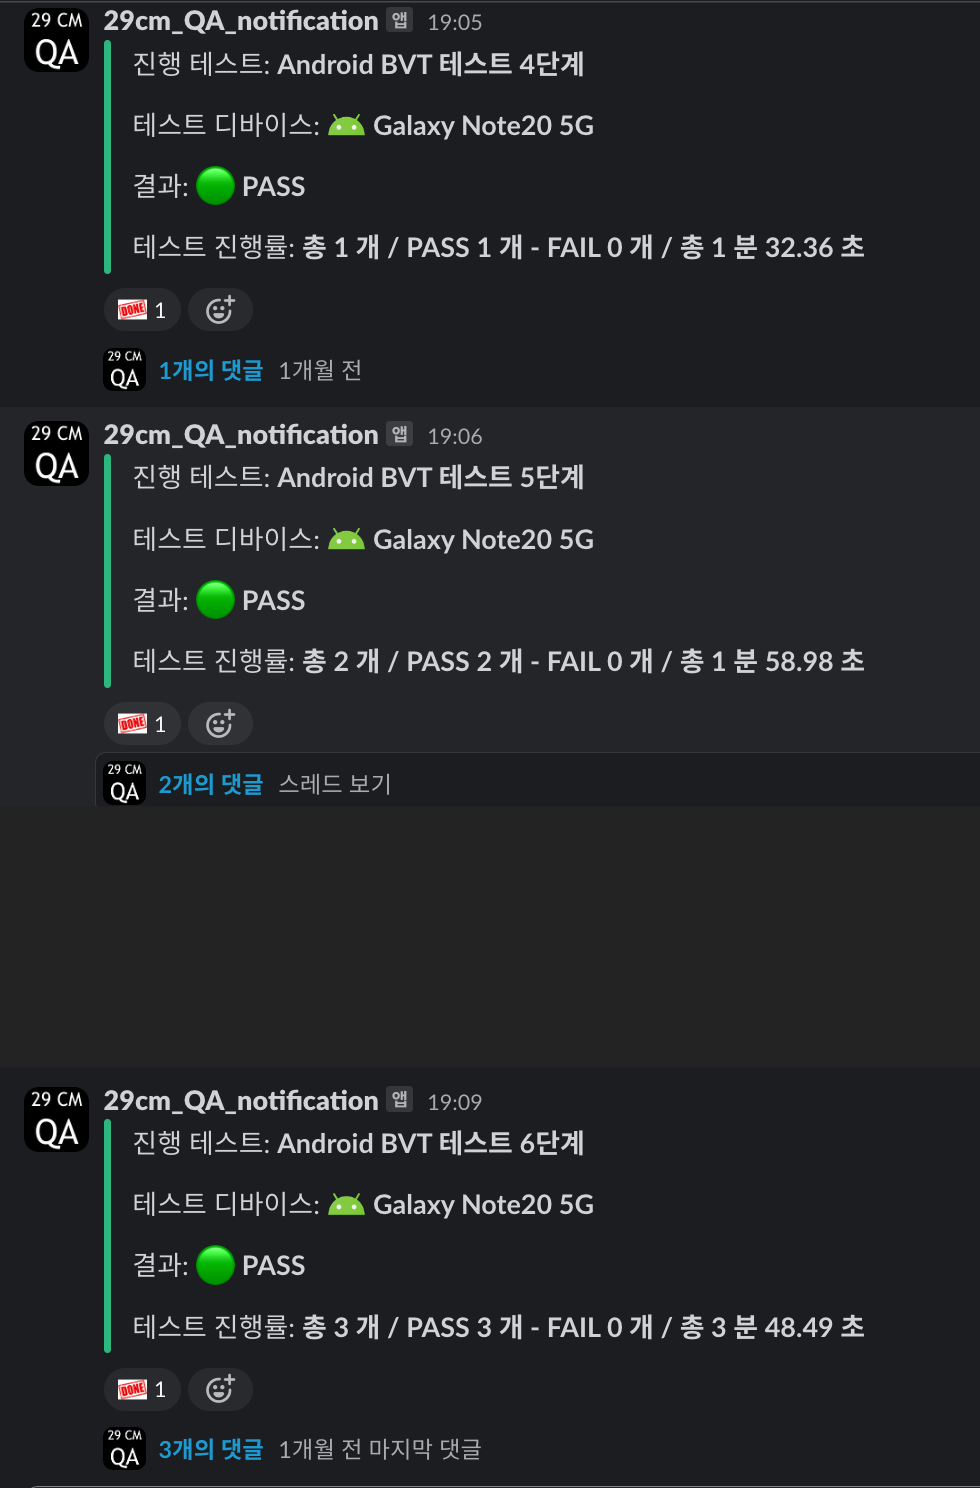The height and width of the screenshot is (1488, 980).
Task: Toggle the DONE reaction on the 5단계 message
Action: coord(142,724)
